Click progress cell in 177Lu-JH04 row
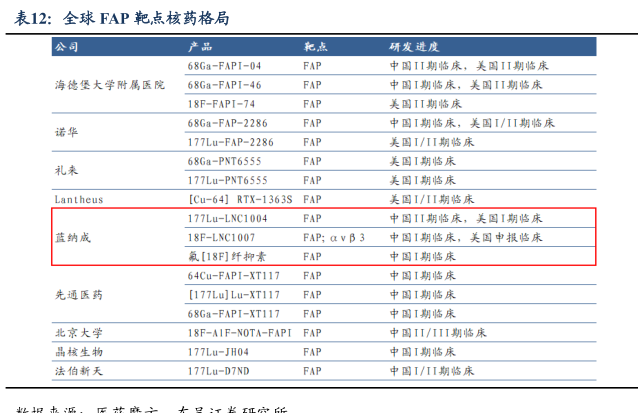638x413 pixels. 422,352
